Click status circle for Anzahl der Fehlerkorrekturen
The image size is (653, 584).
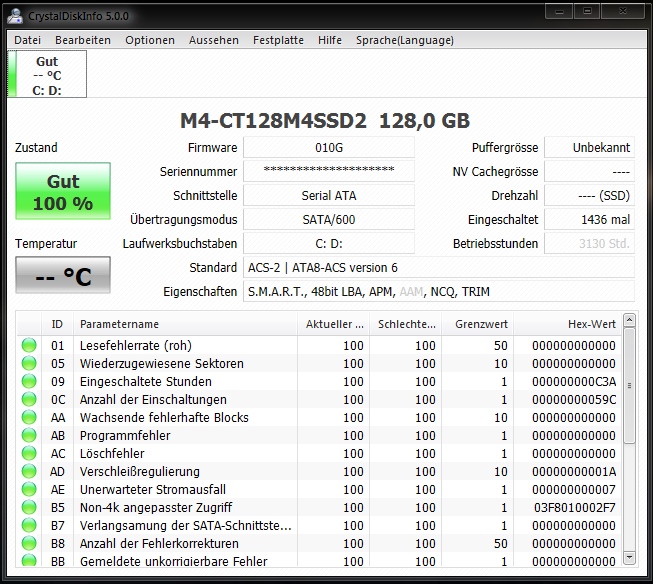29,543
